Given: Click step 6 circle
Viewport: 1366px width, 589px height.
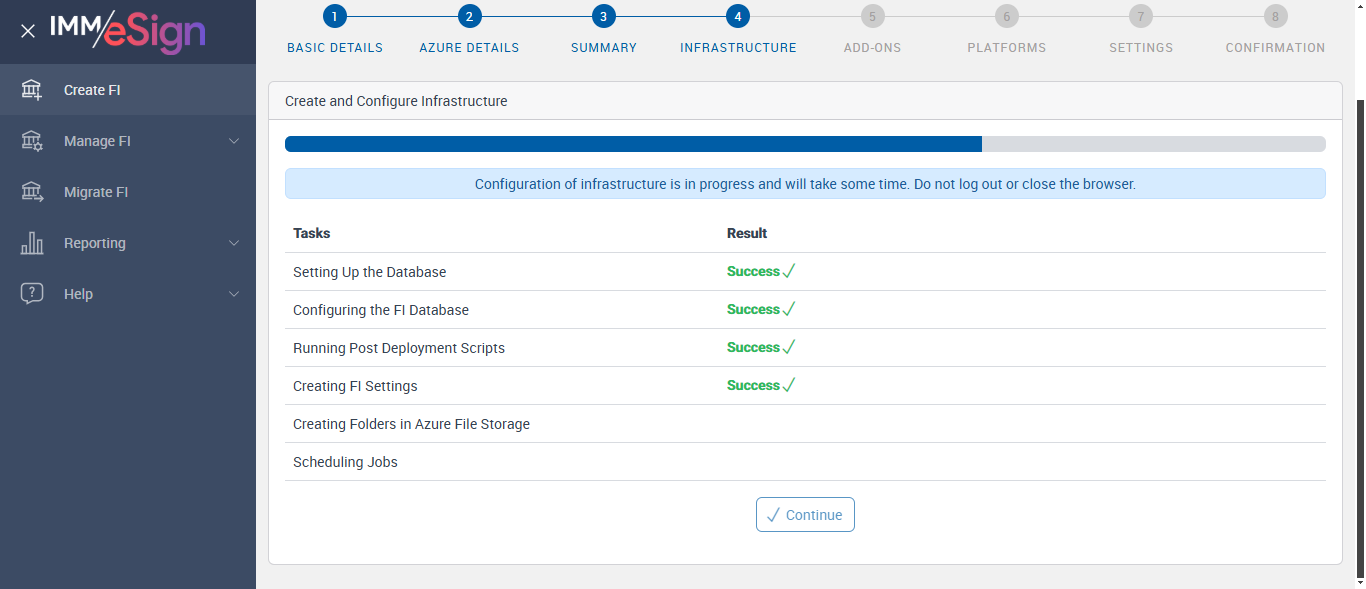Looking at the screenshot, I should pos(1006,16).
